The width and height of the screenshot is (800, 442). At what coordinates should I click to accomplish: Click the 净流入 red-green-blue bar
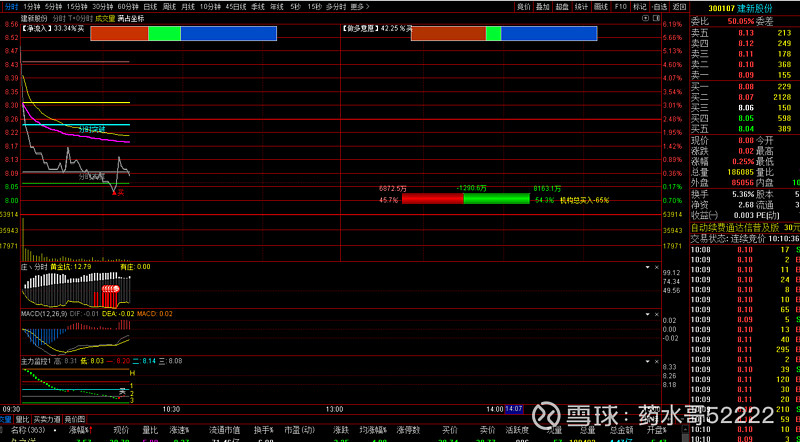[x=183, y=33]
